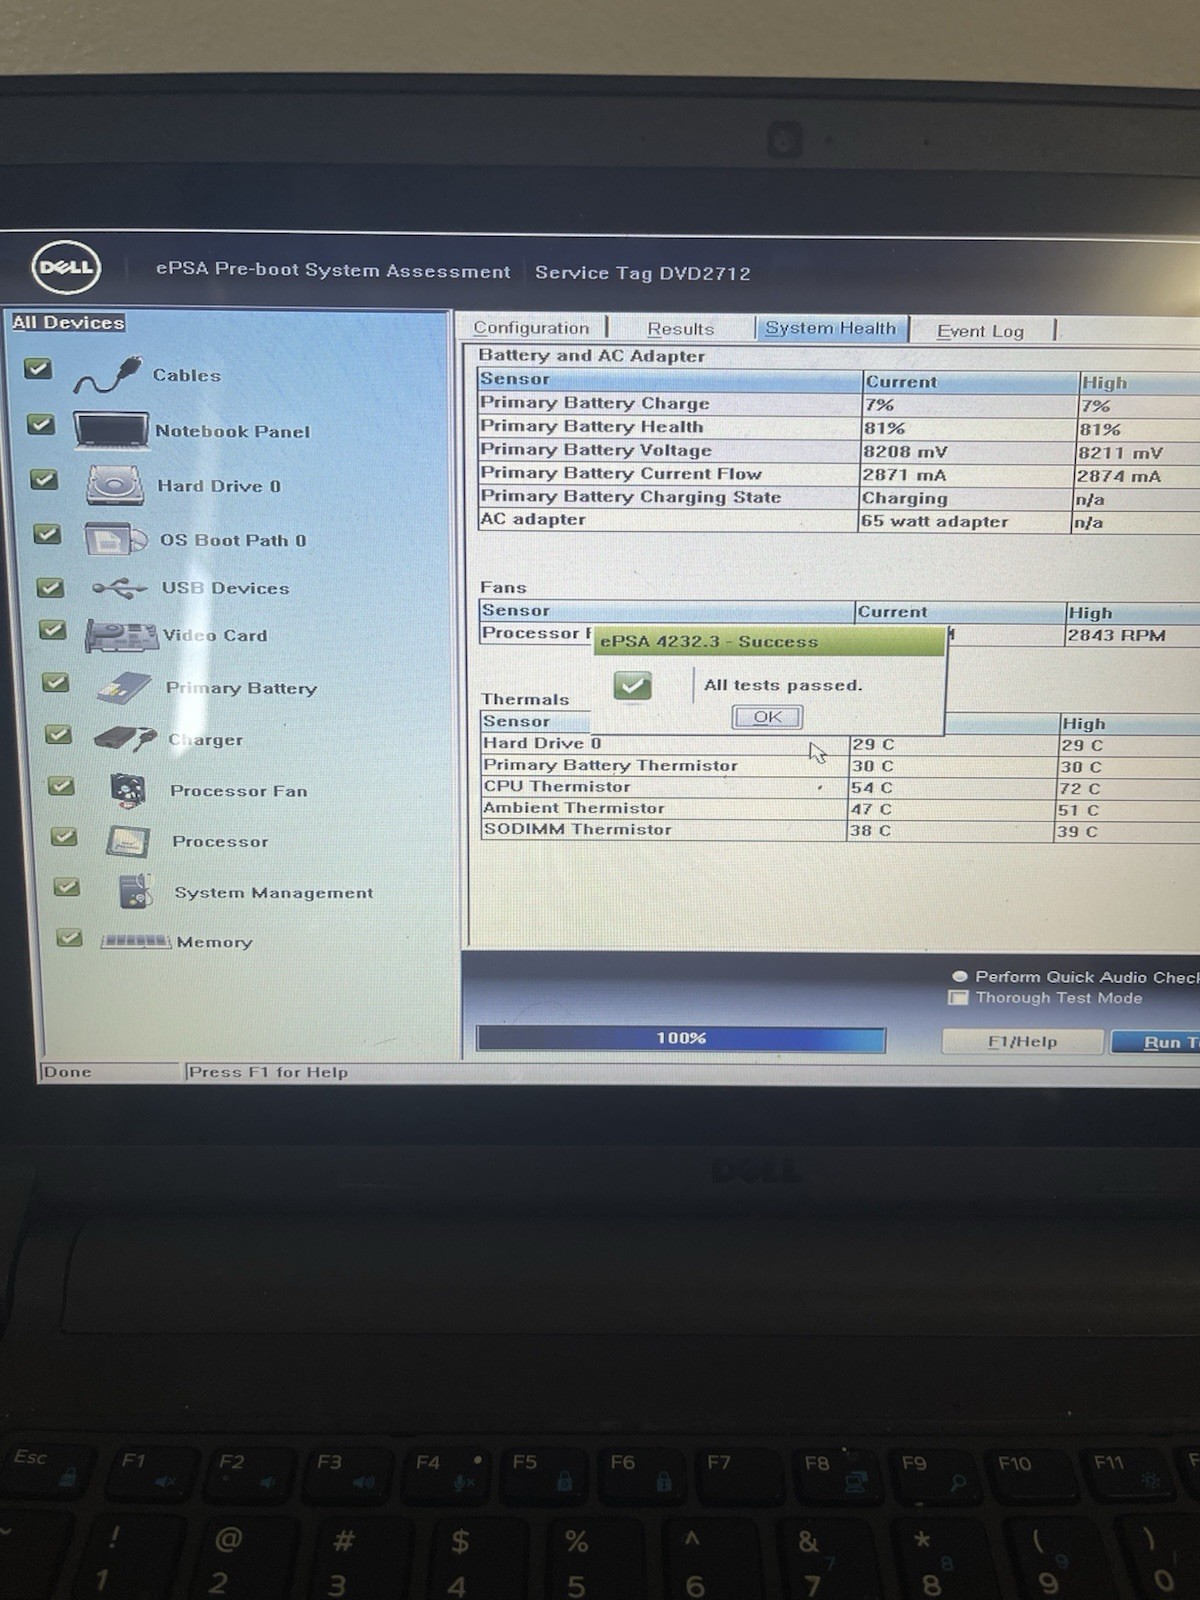Click the Hard Drive 0 disk icon

pyautogui.click(x=115, y=486)
